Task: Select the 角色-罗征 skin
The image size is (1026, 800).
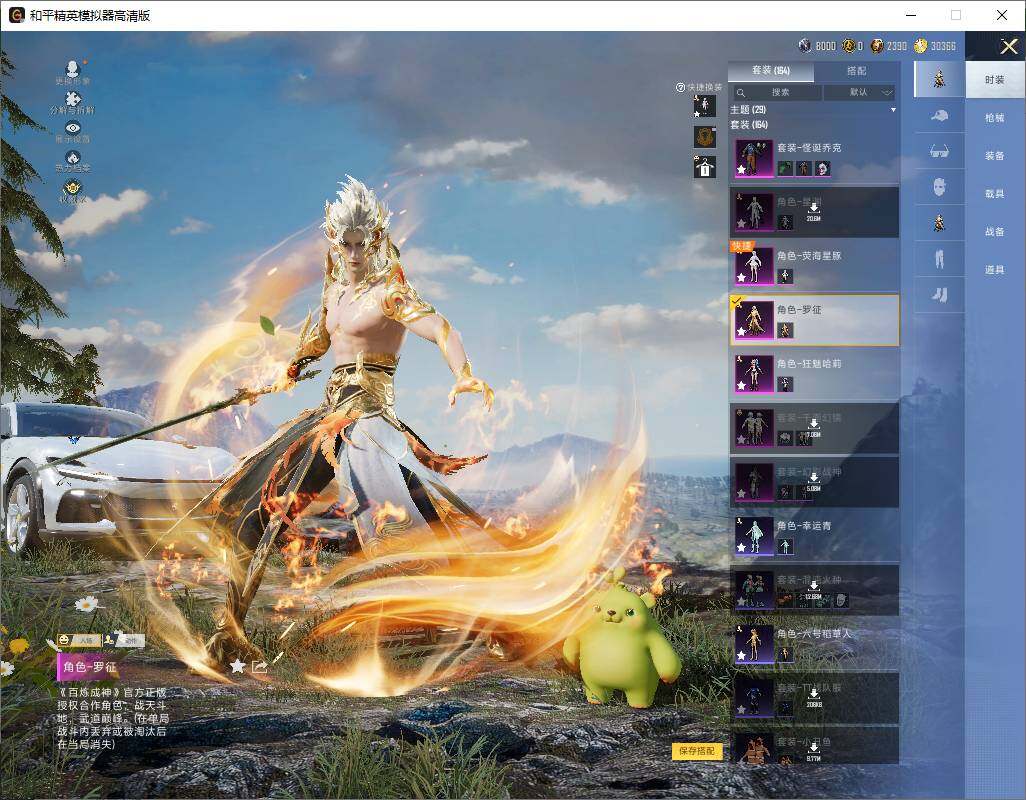Action: 814,320
